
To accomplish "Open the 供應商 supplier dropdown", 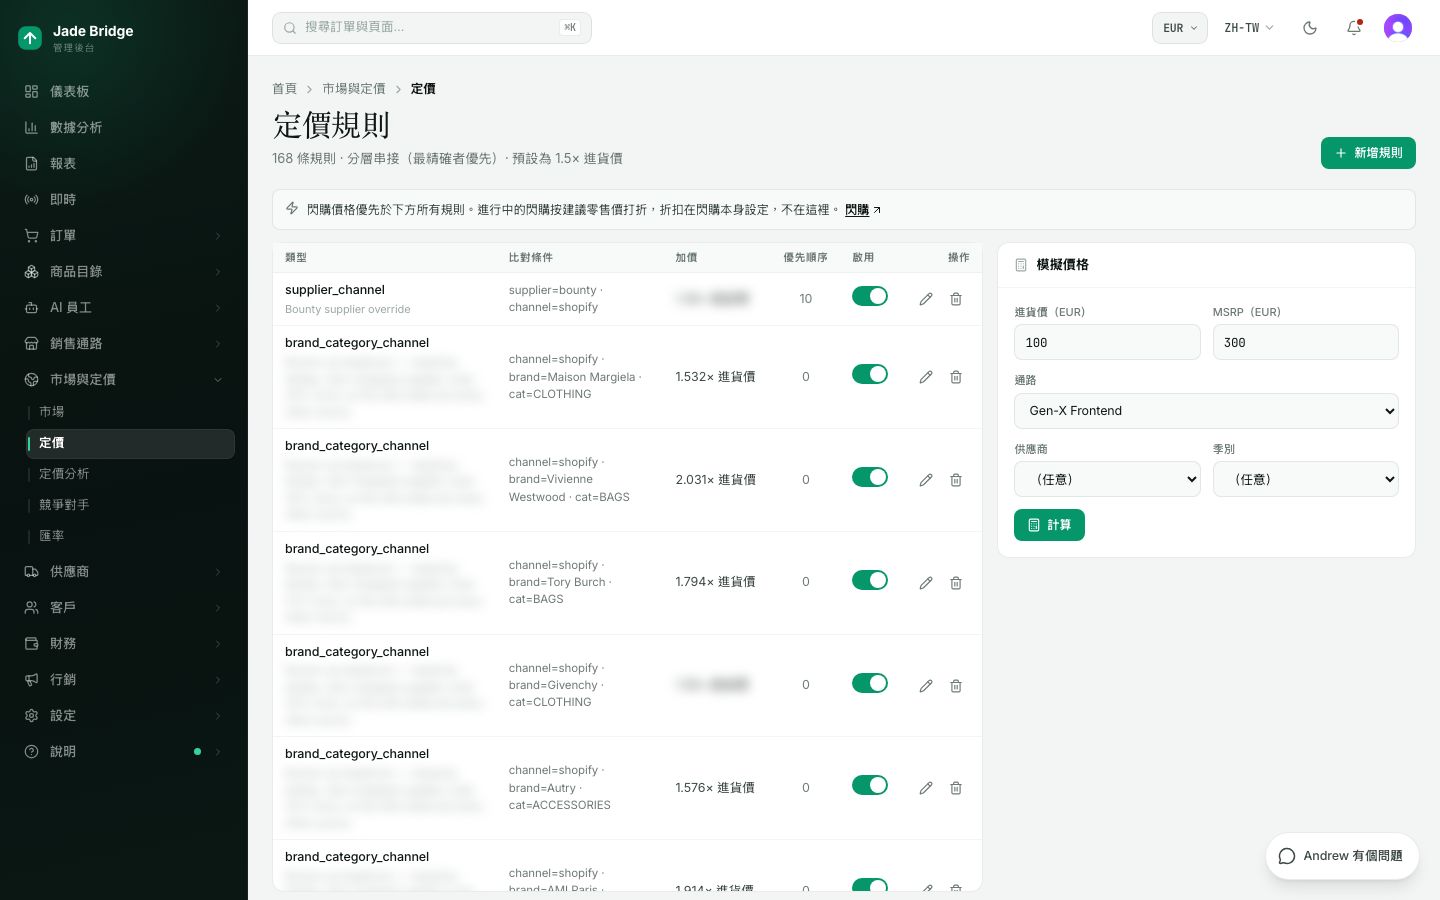I will pyautogui.click(x=1107, y=480).
